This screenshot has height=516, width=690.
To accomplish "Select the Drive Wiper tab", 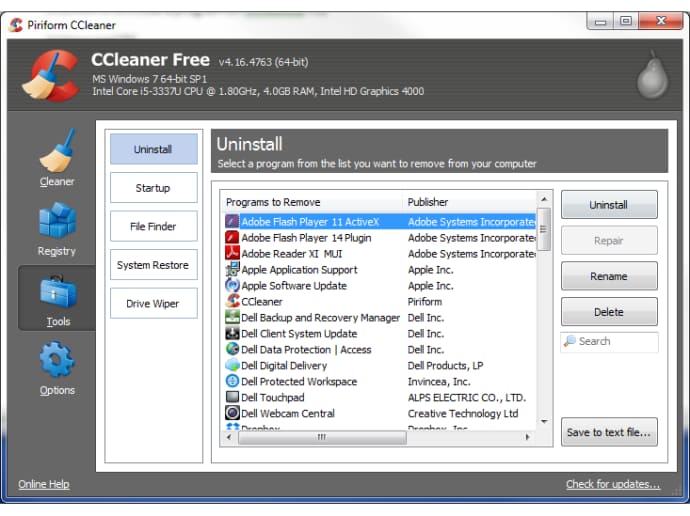I will pos(153,304).
